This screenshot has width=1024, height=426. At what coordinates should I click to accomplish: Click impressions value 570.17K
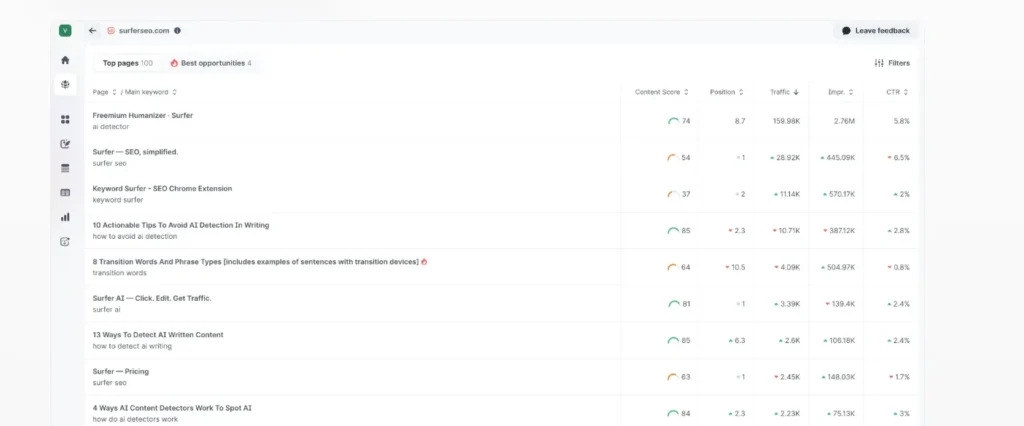[841, 194]
